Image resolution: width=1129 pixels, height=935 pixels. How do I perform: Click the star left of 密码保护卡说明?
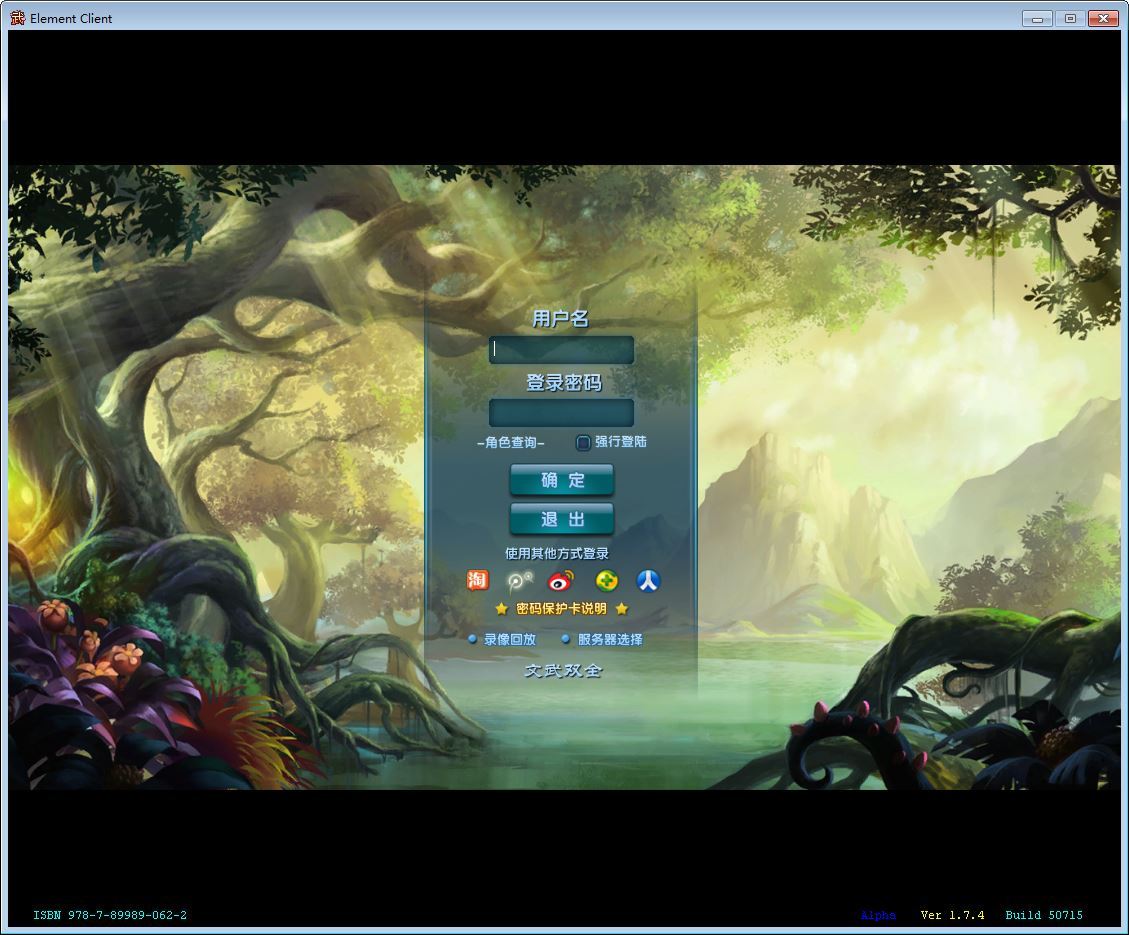pyautogui.click(x=501, y=609)
